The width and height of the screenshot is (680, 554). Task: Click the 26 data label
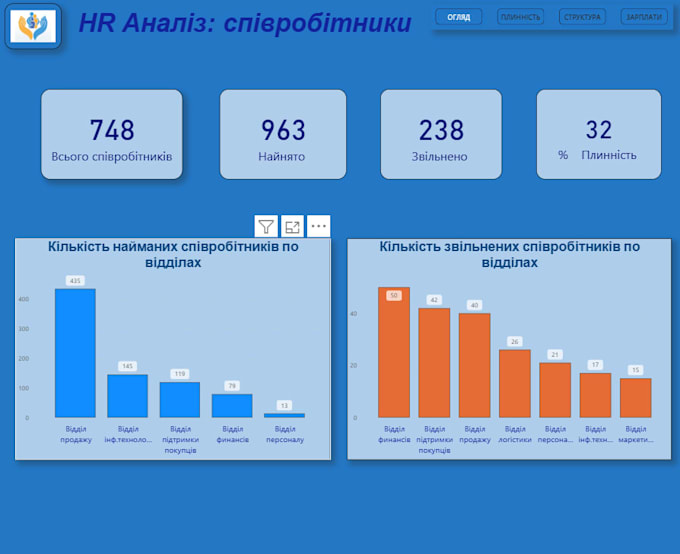coord(515,341)
